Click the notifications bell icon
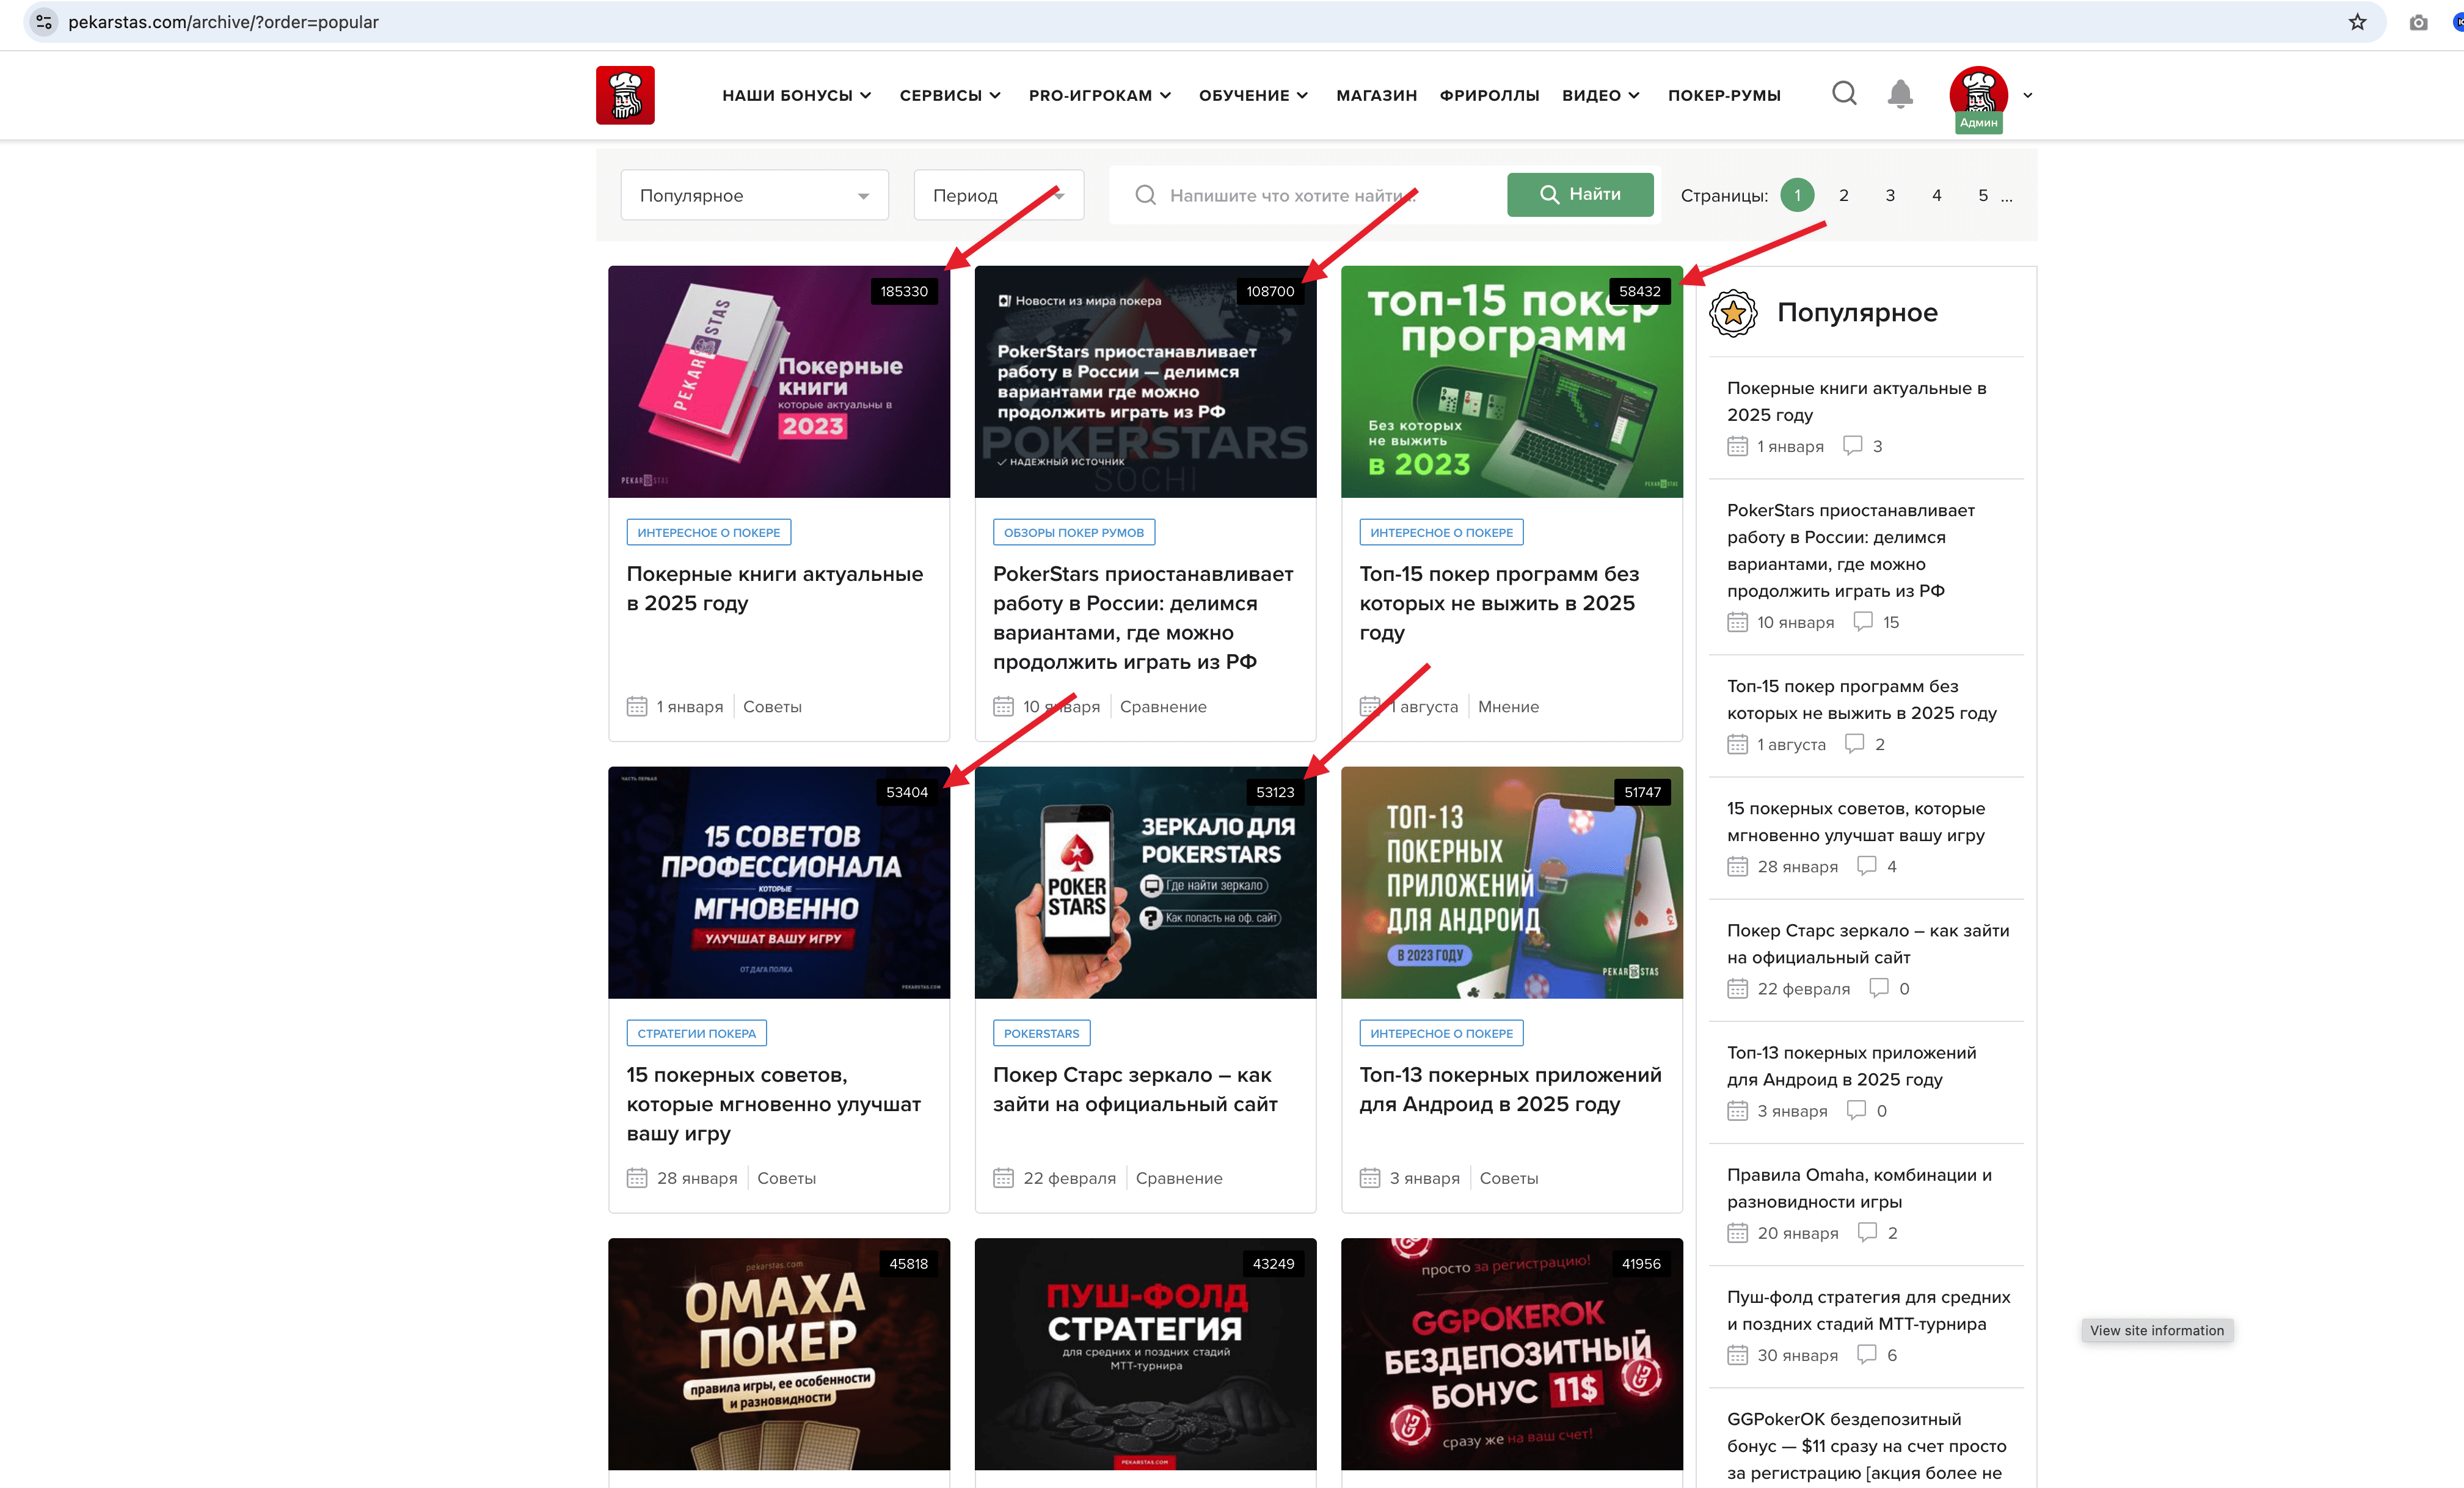The width and height of the screenshot is (2464, 1488). [1900, 94]
